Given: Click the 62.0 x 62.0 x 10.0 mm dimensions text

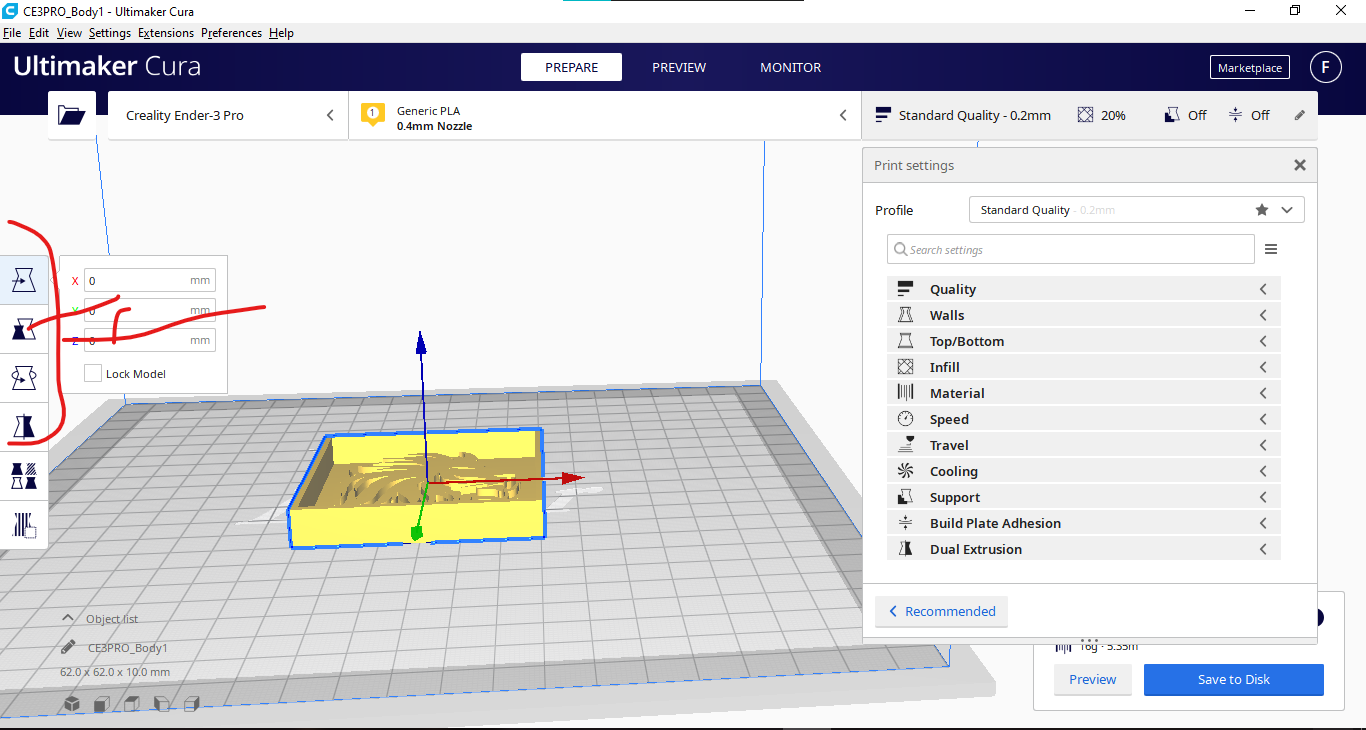Looking at the screenshot, I should tap(115, 672).
